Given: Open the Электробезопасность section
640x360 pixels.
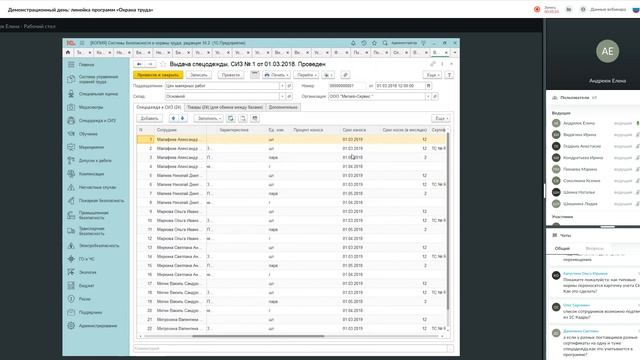Looking at the screenshot, I should tap(99, 246).
